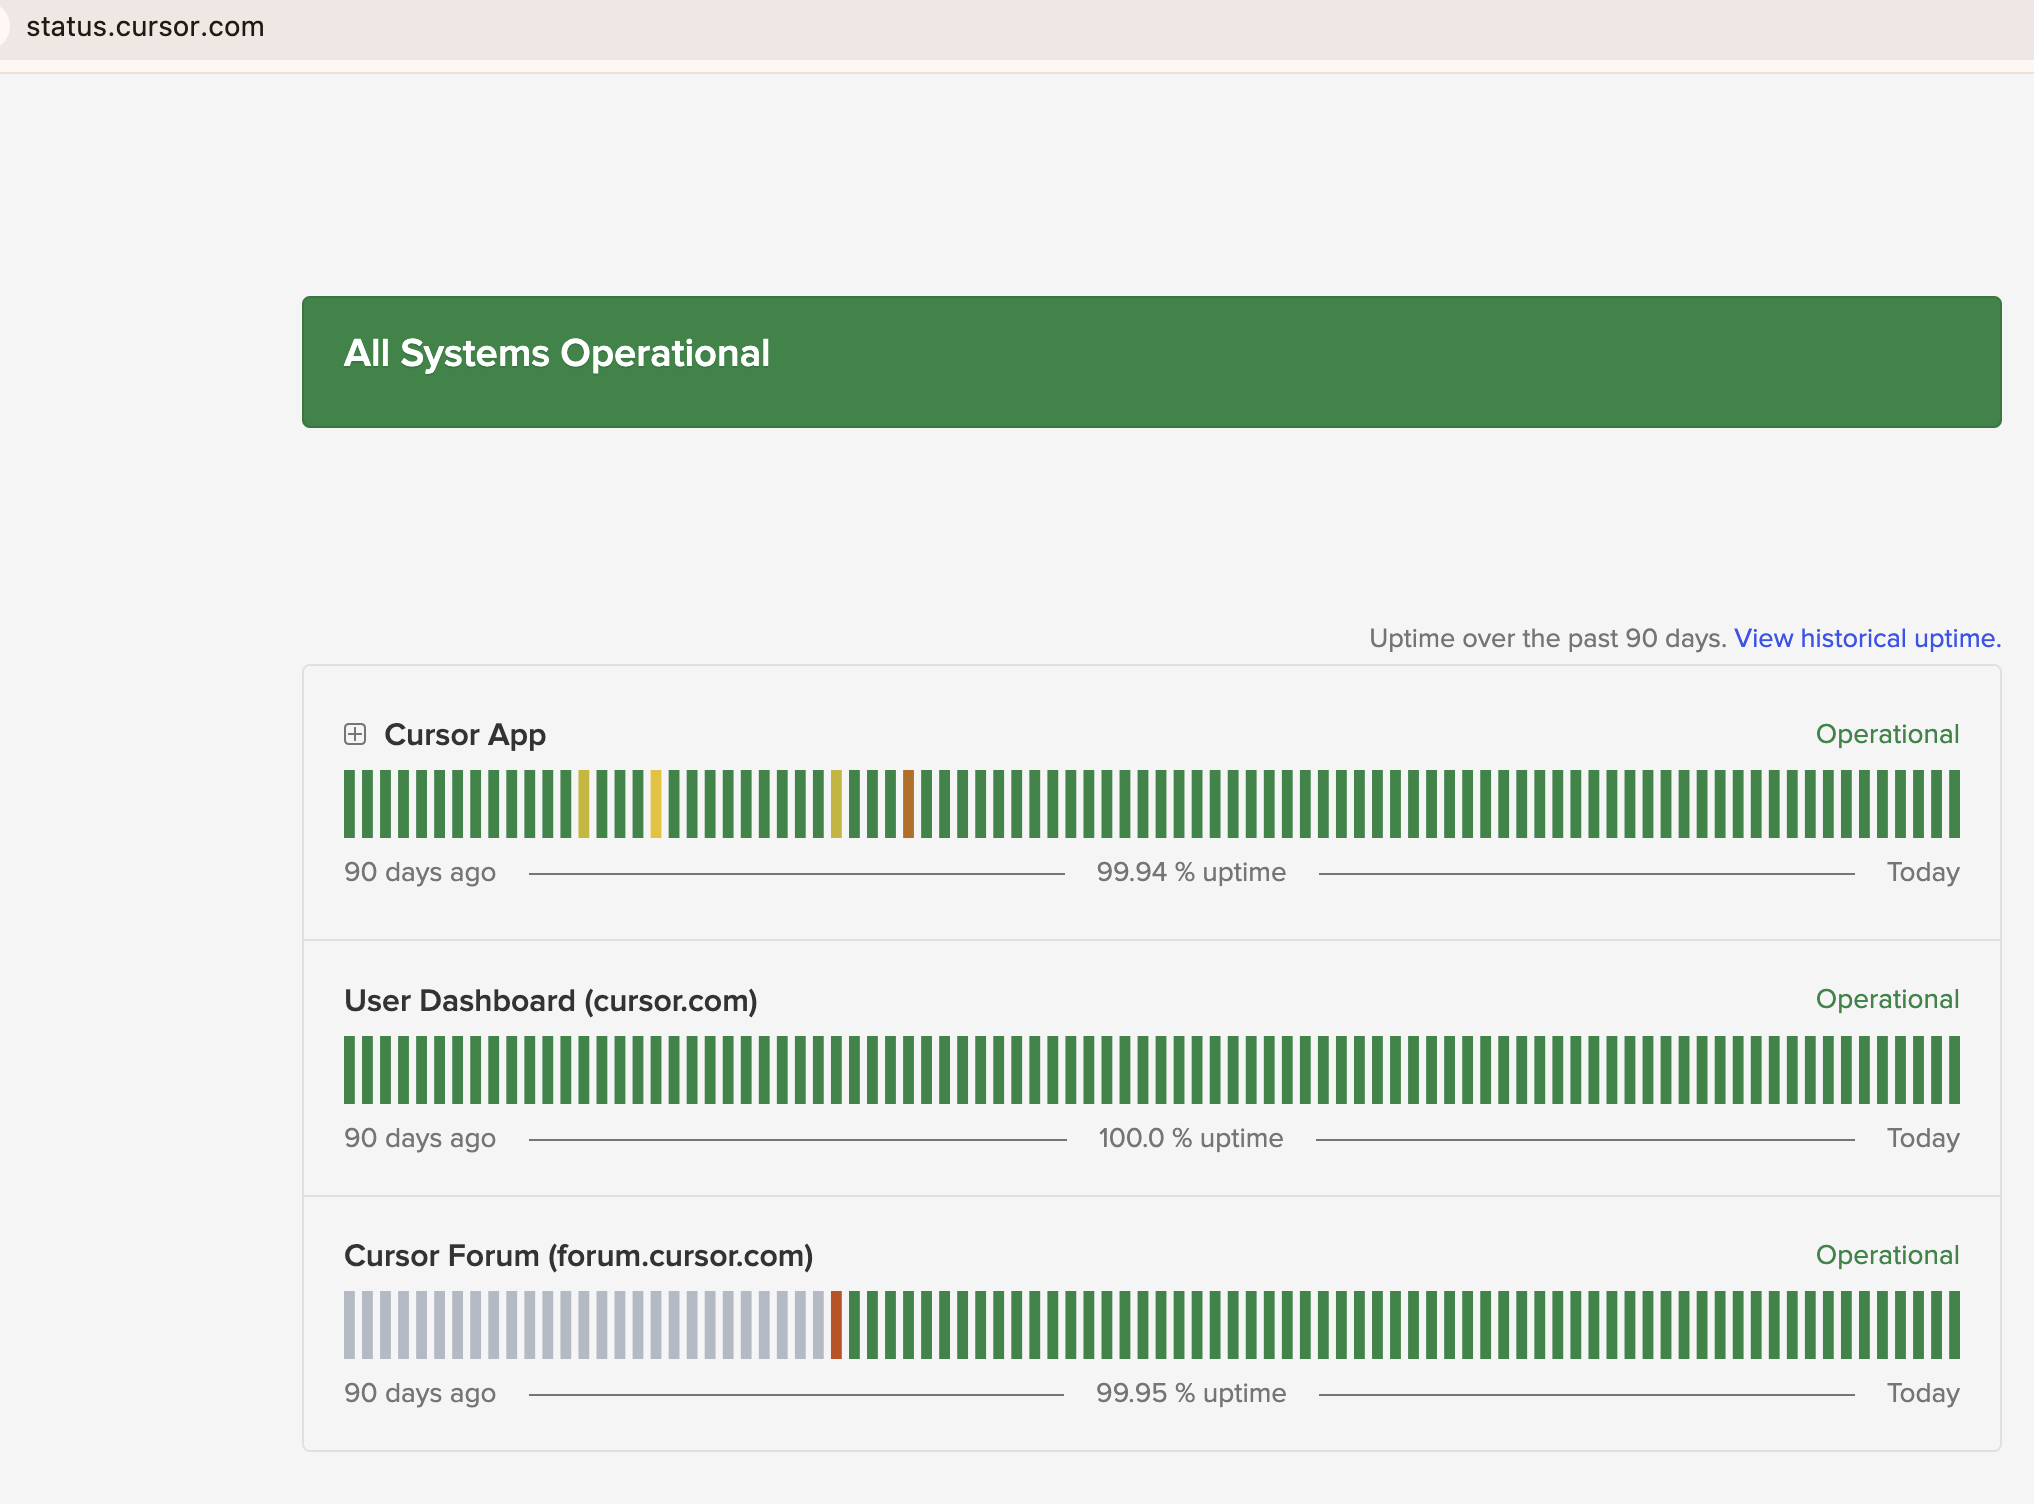The width and height of the screenshot is (2034, 1504).
Task: Click the Cursor Forum (forum.cursor.com) title
Action: (579, 1256)
